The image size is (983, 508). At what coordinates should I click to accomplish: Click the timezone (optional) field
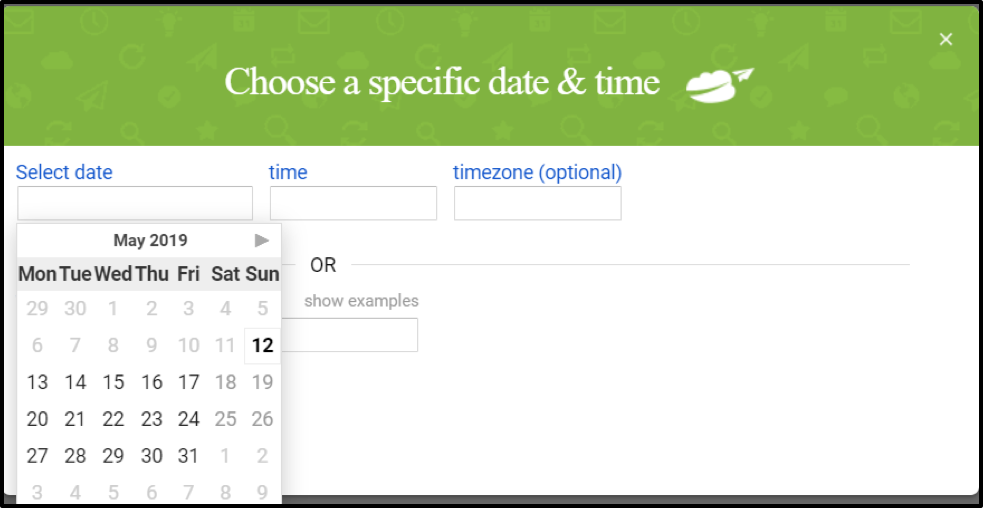coord(537,203)
